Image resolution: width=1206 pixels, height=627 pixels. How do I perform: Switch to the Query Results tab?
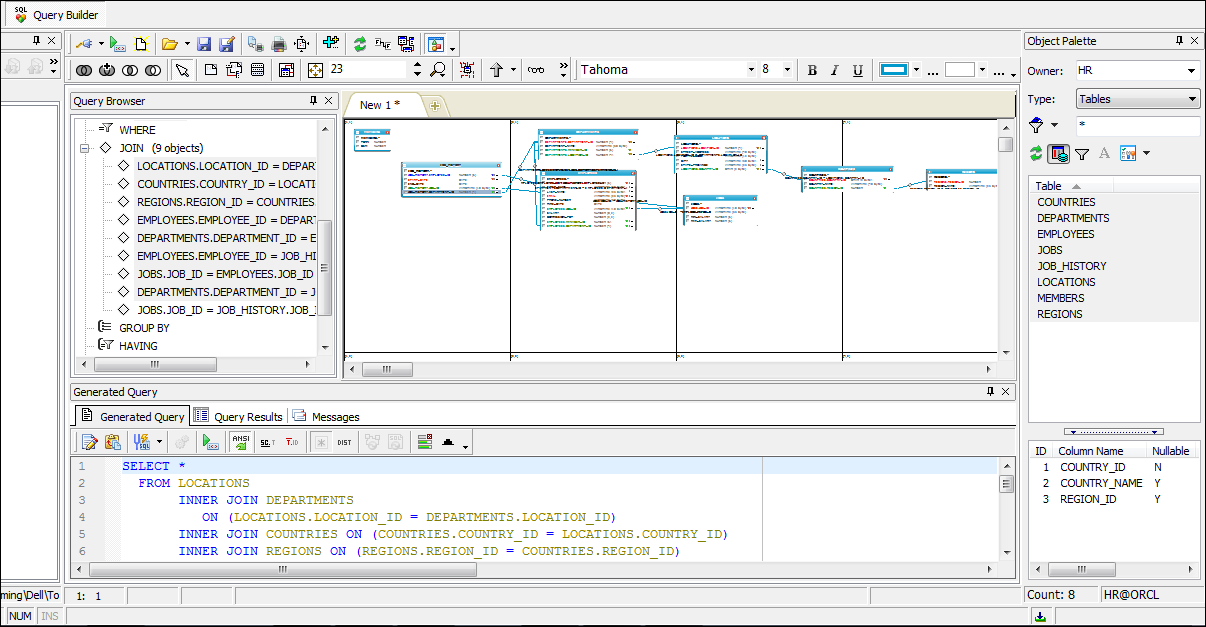click(x=247, y=416)
